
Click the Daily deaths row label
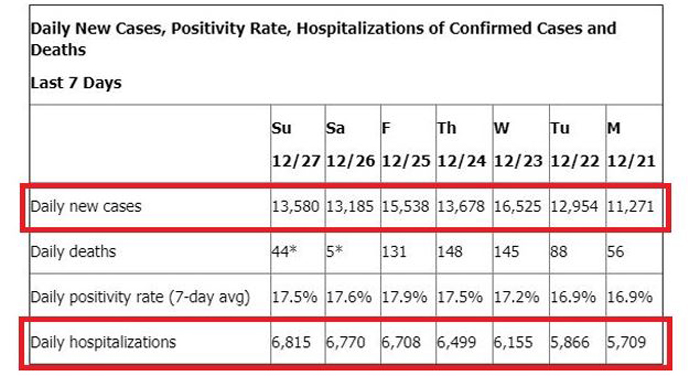pyautogui.click(x=73, y=252)
